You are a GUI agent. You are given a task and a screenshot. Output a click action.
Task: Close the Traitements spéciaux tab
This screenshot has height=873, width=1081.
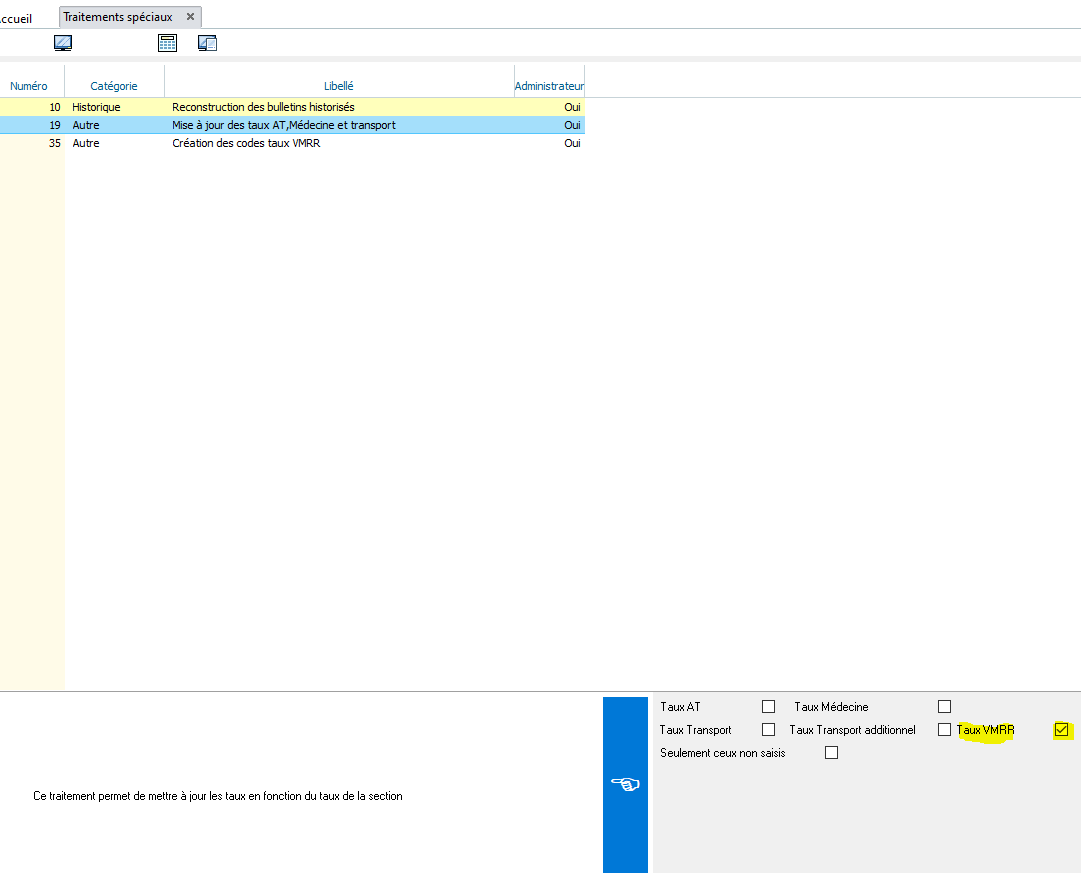190,17
